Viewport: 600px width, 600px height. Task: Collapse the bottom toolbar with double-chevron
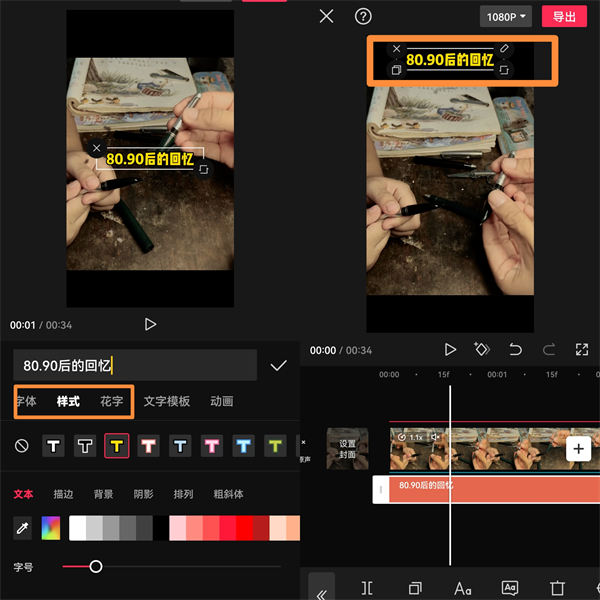point(321,591)
